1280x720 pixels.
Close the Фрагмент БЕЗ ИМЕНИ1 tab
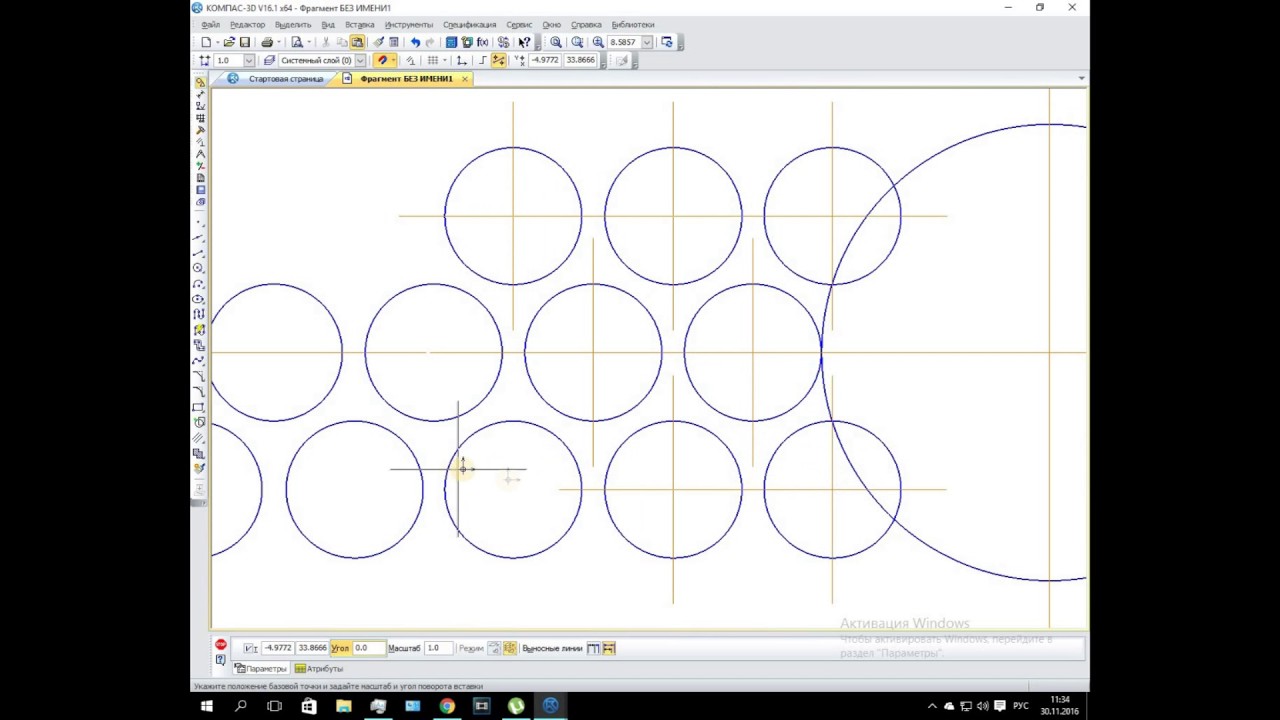click(465, 78)
